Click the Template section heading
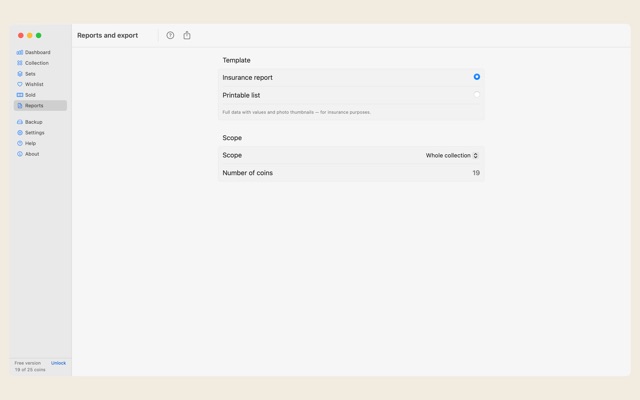 tap(236, 60)
